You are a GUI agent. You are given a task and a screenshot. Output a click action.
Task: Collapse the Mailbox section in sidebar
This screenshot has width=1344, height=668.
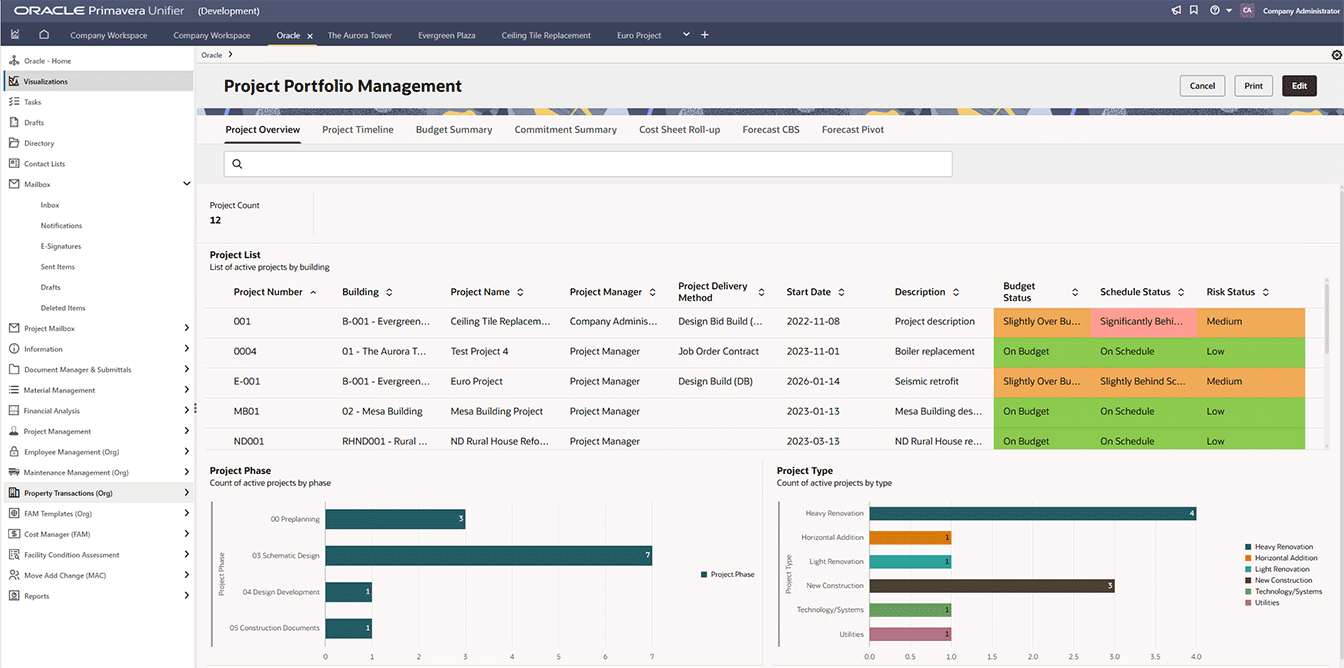(x=187, y=184)
